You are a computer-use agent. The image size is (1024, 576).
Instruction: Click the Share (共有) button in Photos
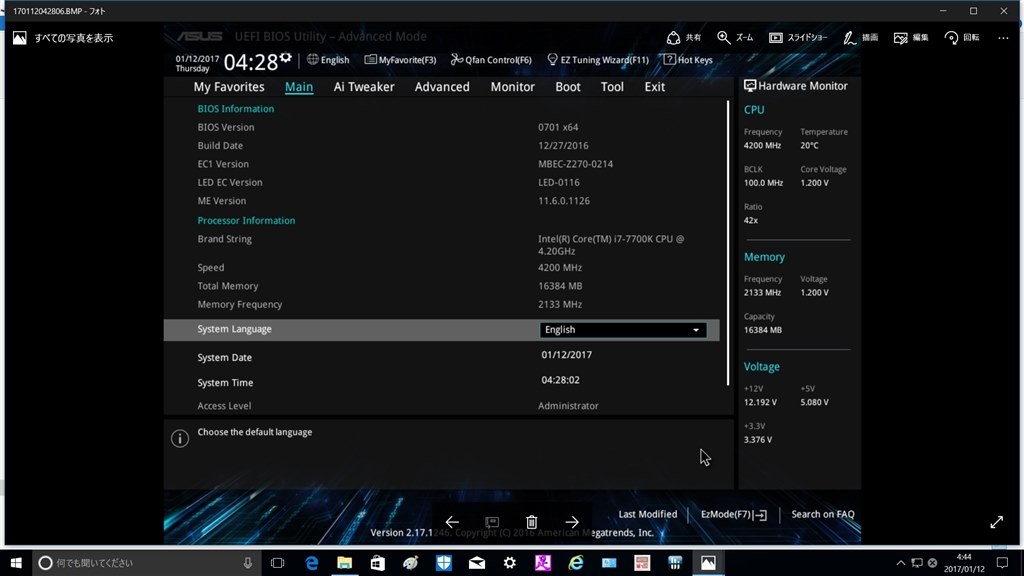click(x=683, y=37)
